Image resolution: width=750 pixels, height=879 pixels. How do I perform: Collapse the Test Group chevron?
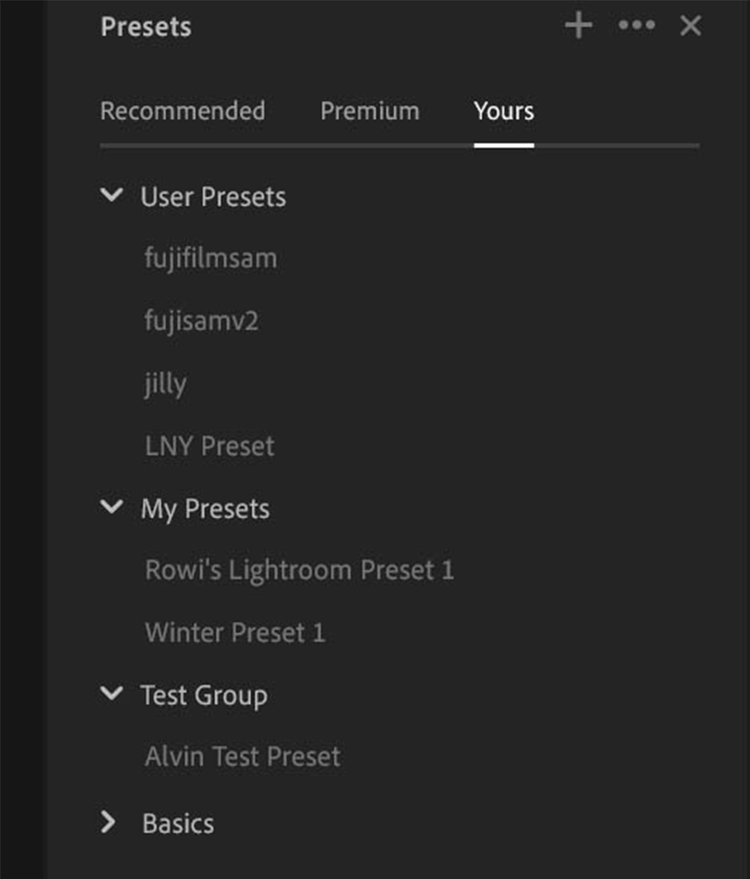click(111, 694)
